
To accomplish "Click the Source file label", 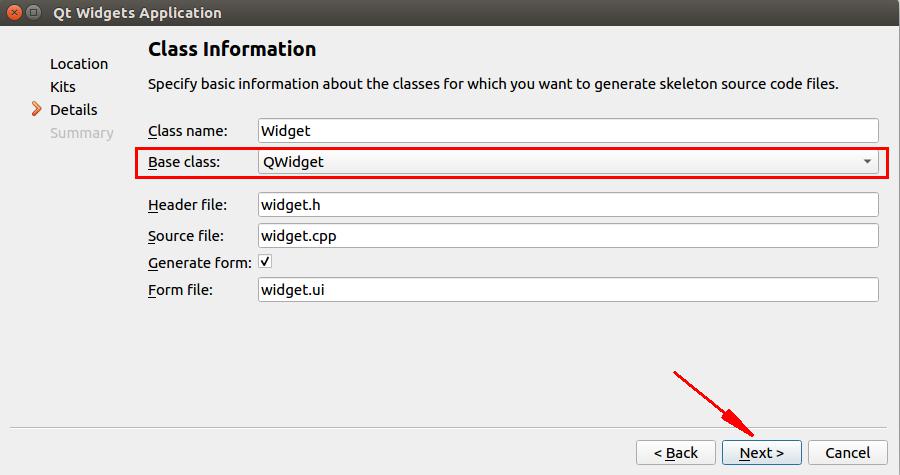I will tap(185, 236).
